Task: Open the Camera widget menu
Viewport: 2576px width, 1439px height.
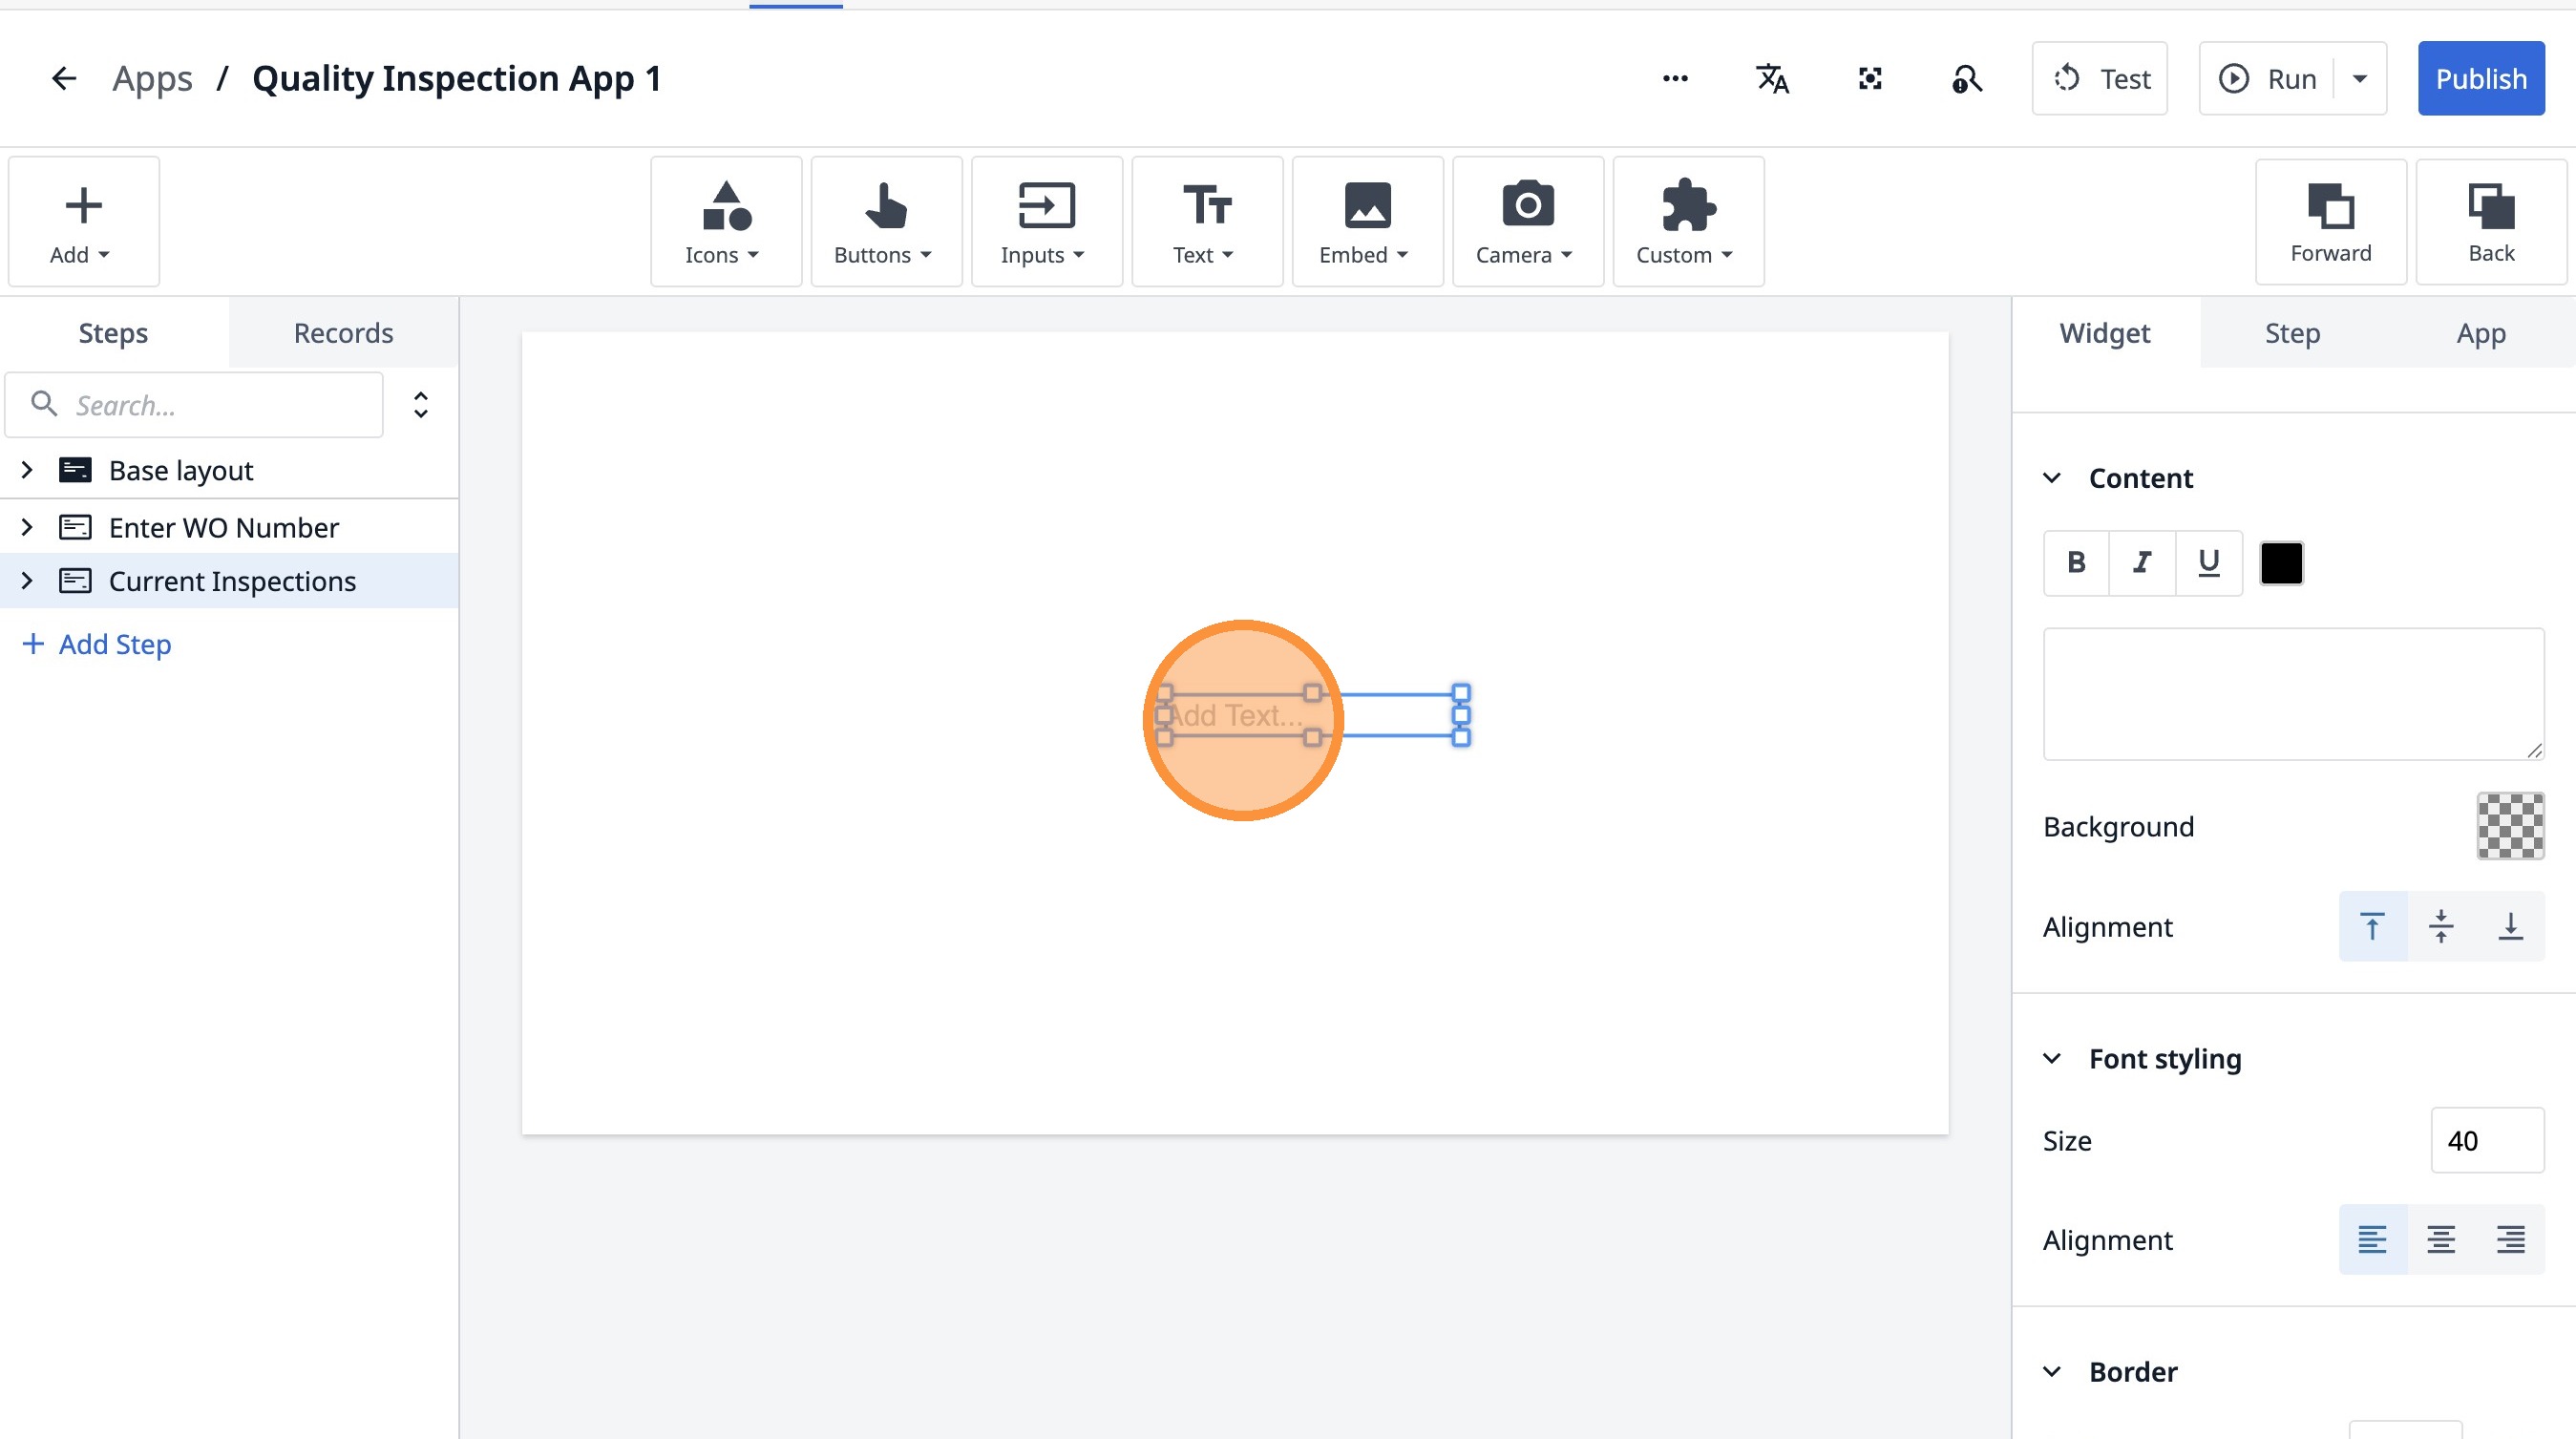Action: coord(1527,222)
